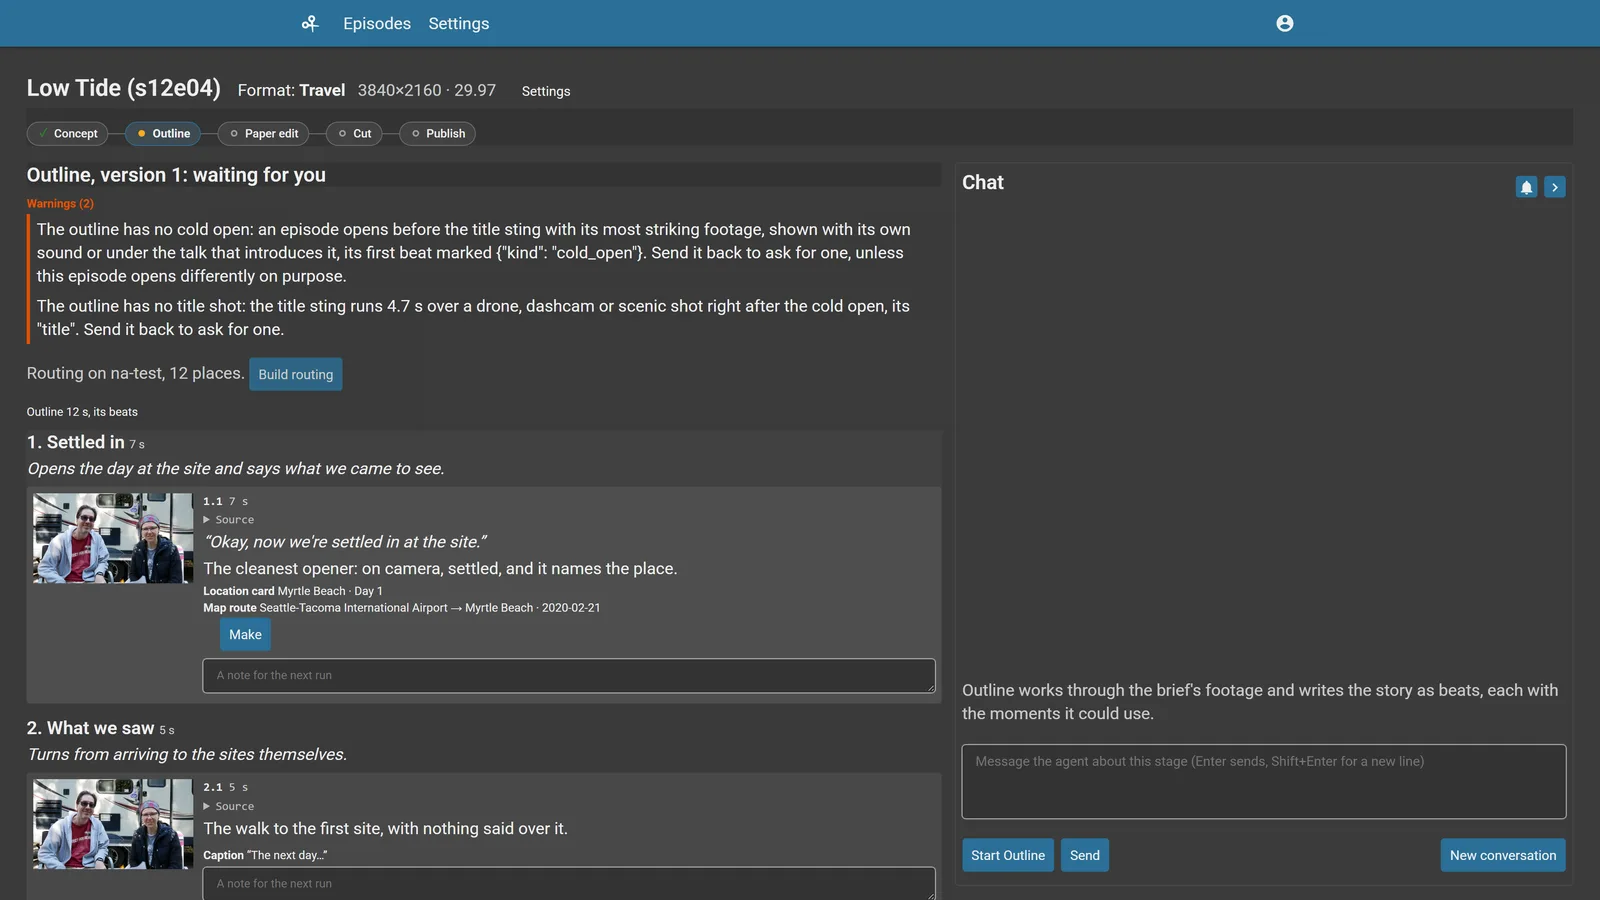
Task: Click the caption text 'The next day…'
Action: tap(287, 856)
